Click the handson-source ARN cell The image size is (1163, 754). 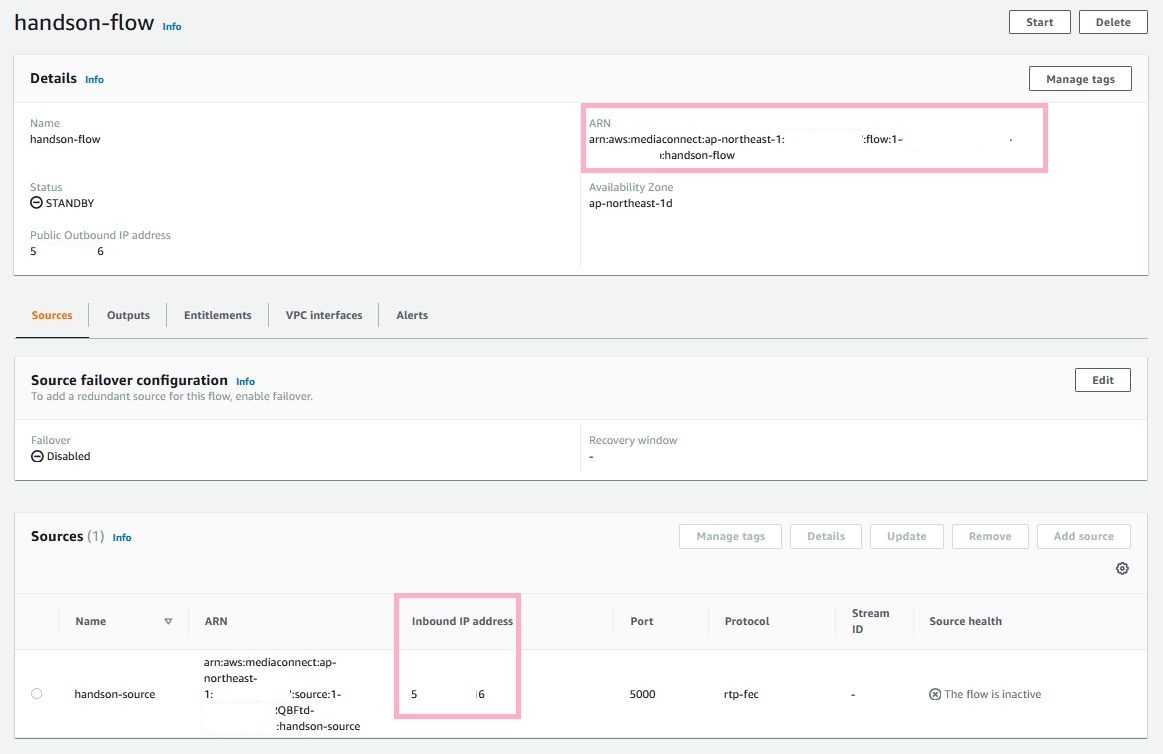(282, 694)
